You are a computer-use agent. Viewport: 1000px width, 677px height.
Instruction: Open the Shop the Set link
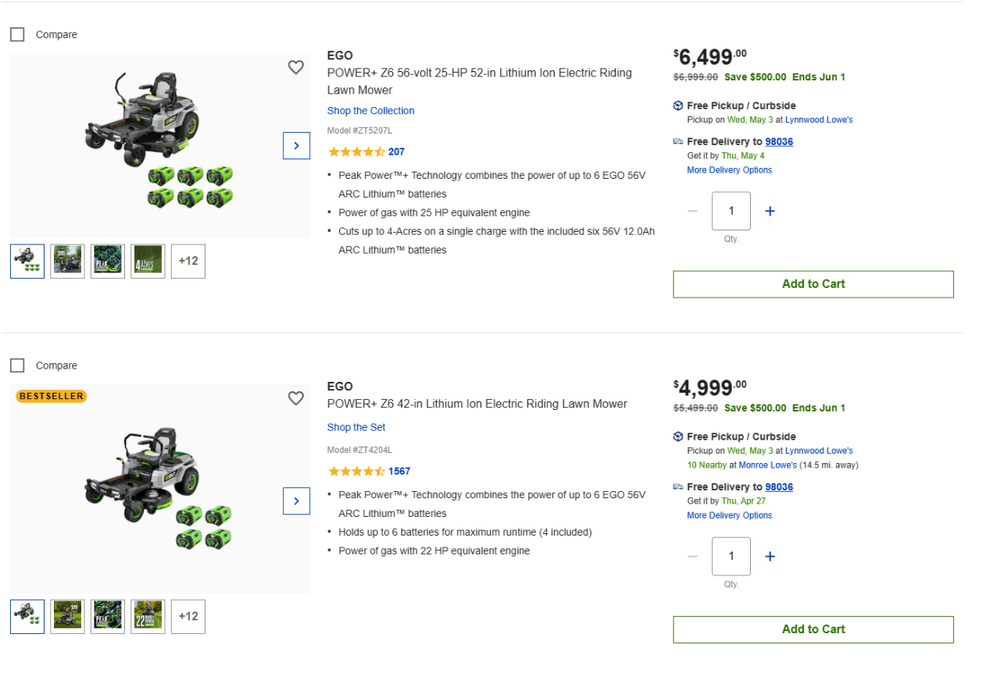[356, 427]
